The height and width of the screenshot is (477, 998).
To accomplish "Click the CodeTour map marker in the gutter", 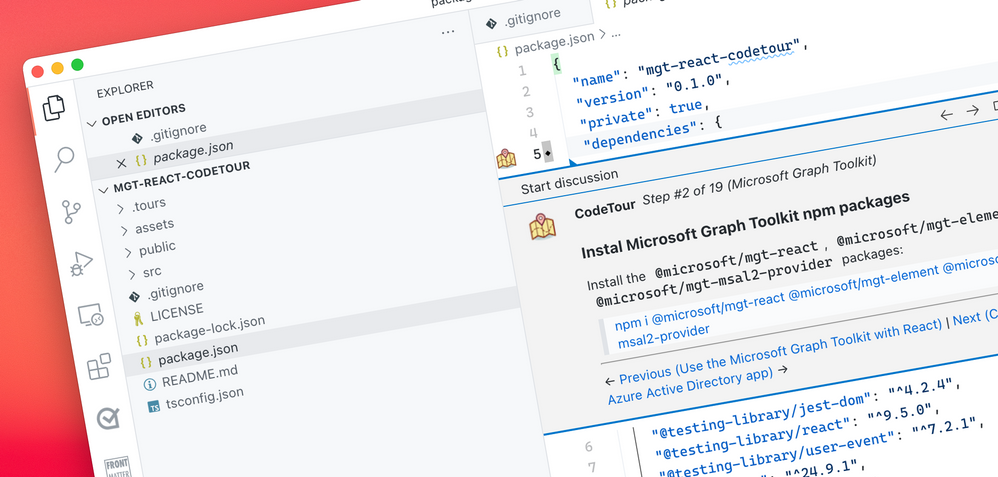I will click(507, 158).
